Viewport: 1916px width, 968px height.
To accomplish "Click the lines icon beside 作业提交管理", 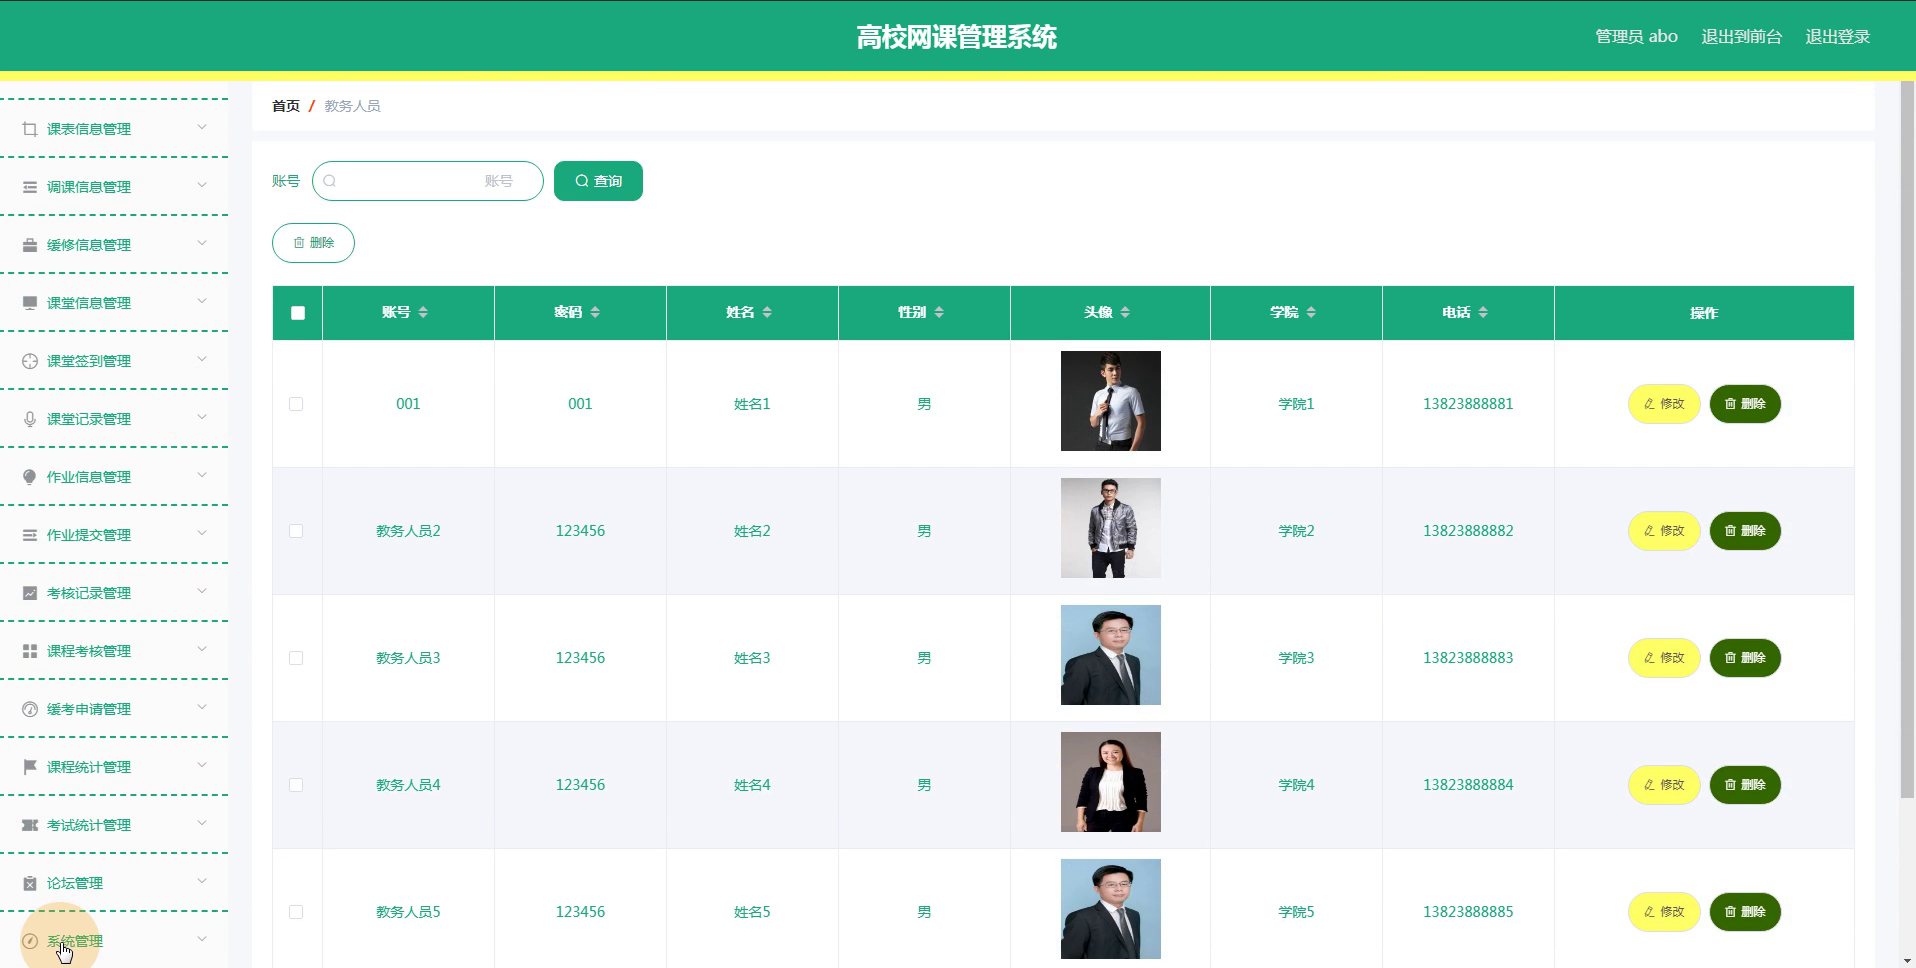I will click(30, 535).
